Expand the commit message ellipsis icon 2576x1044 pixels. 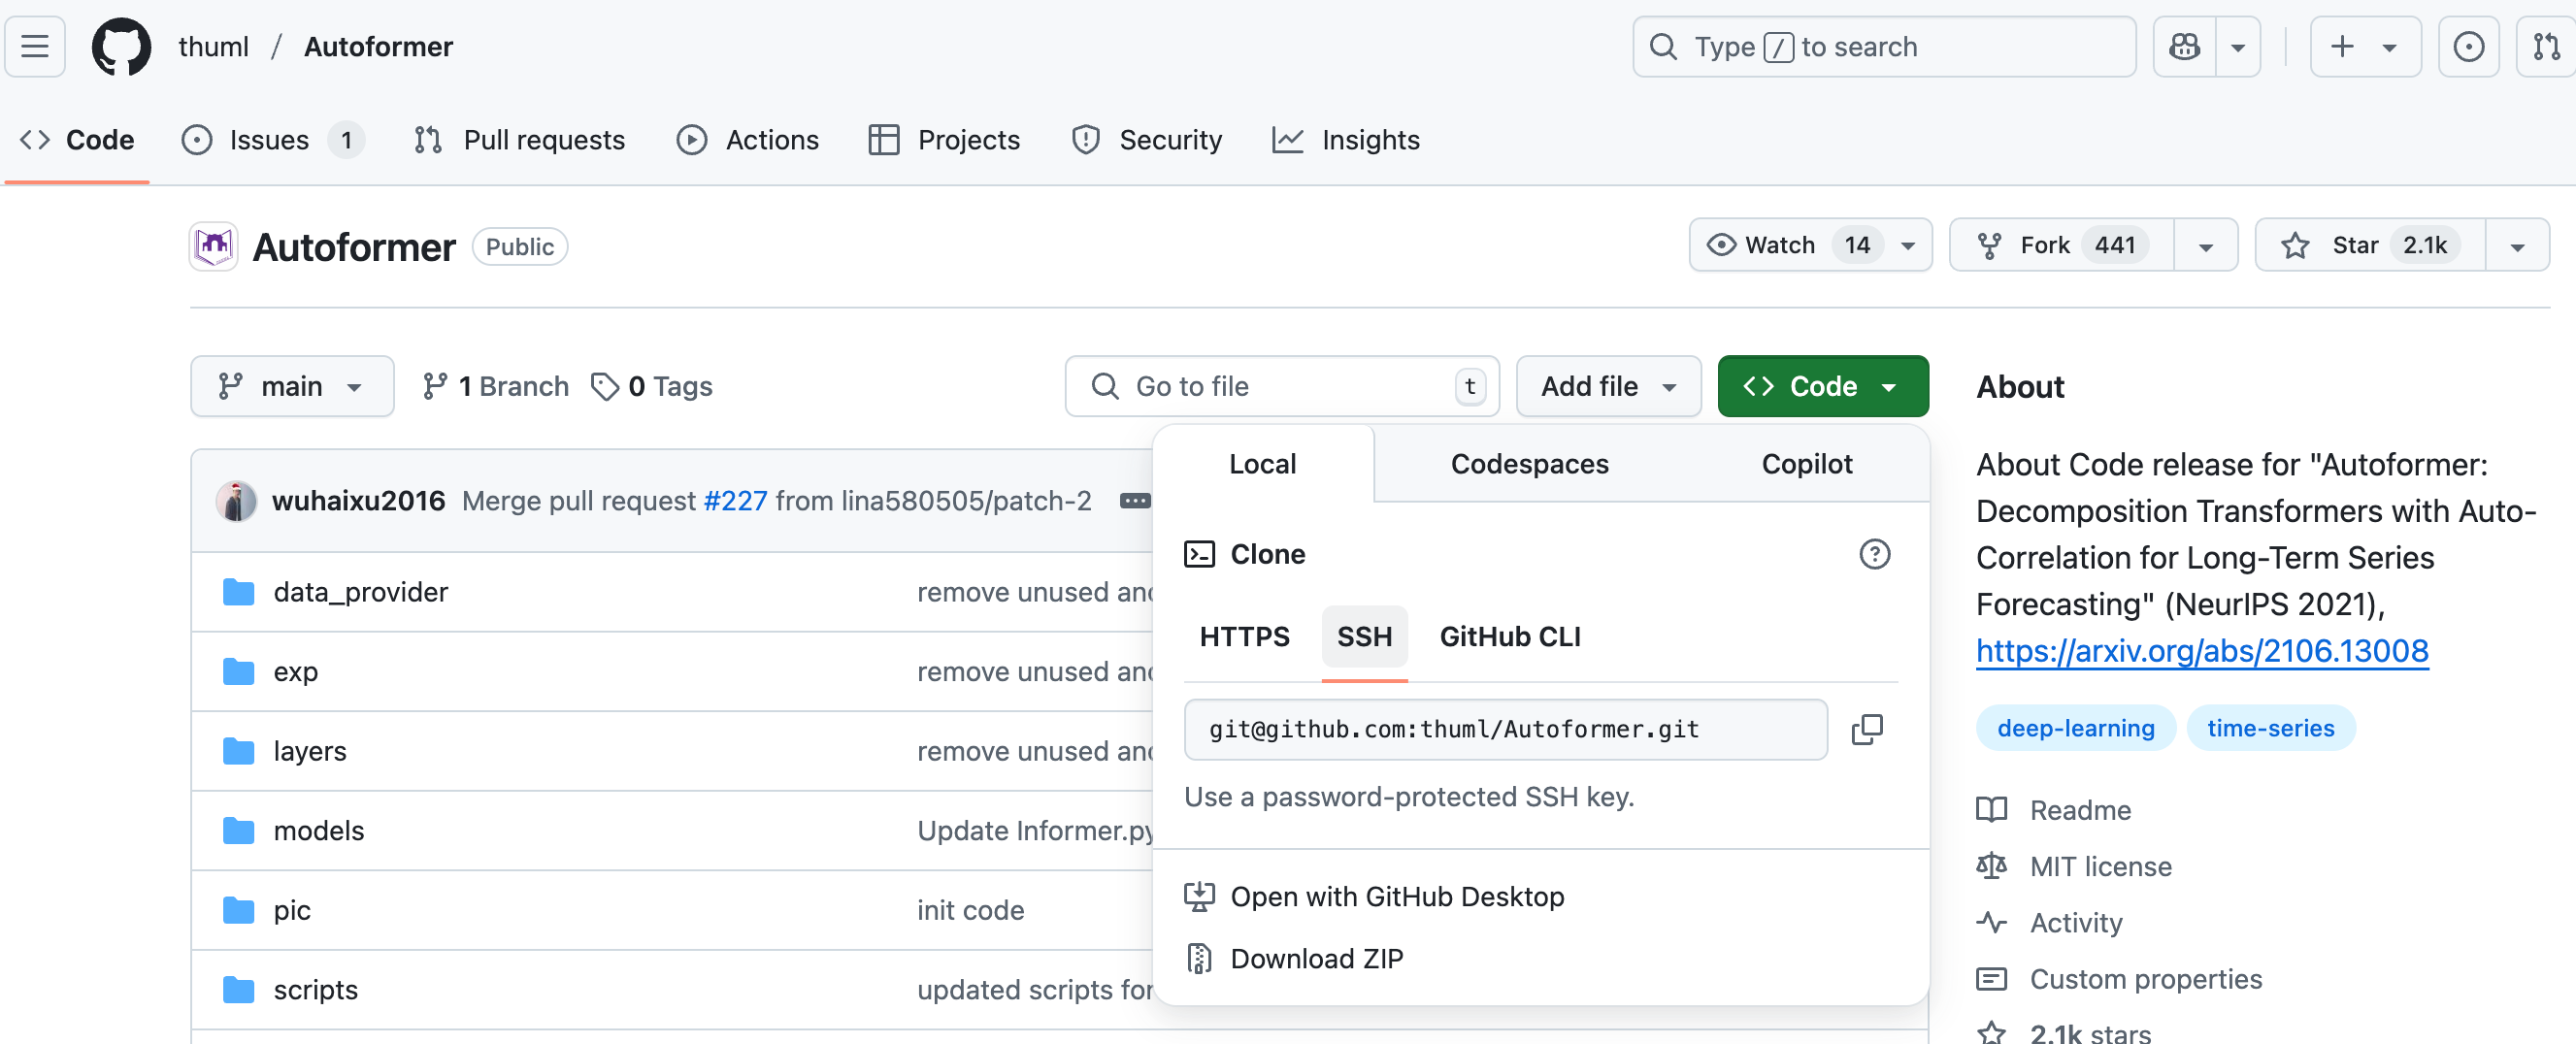pyautogui.click(x=1134, y=501)
